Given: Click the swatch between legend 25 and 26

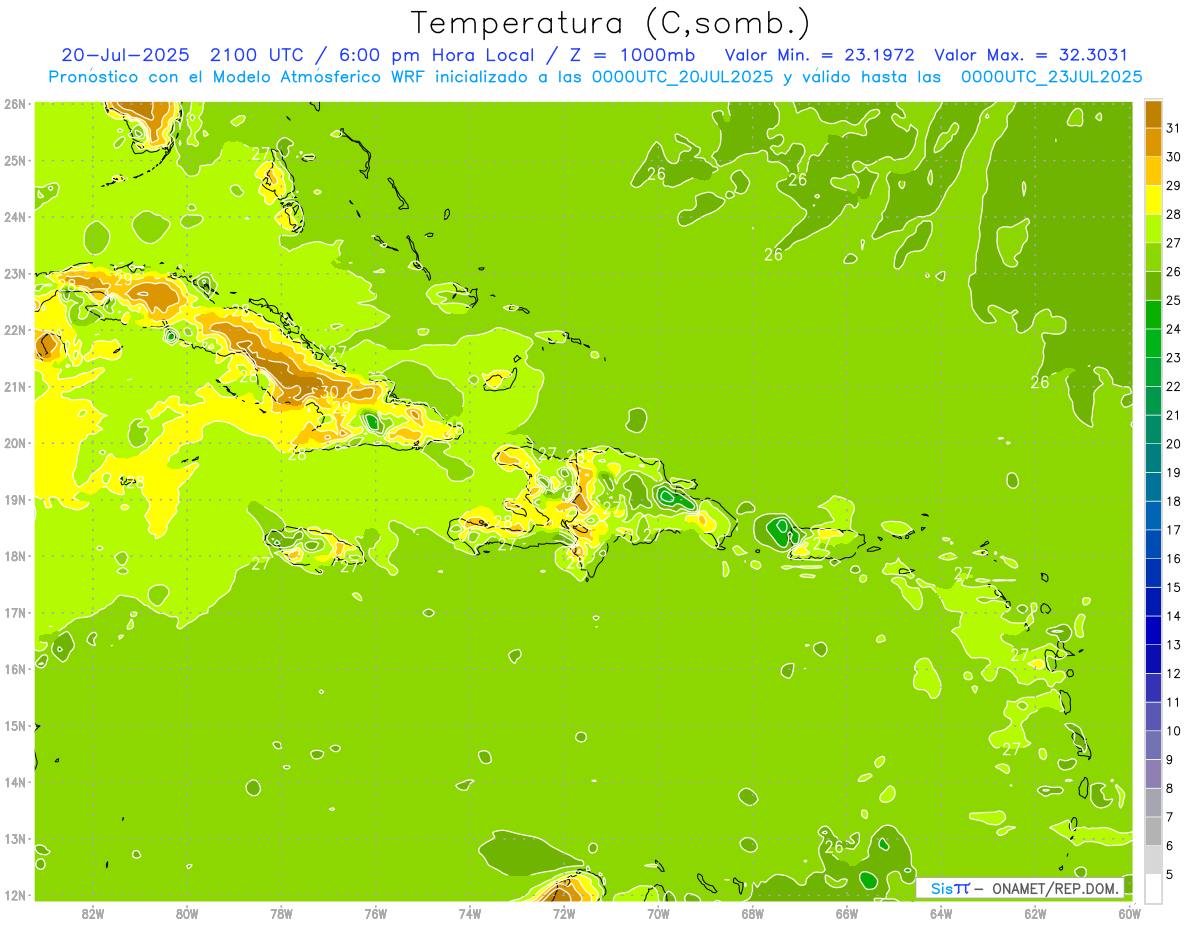Looking at the screenshot, I should point(1153,286).
